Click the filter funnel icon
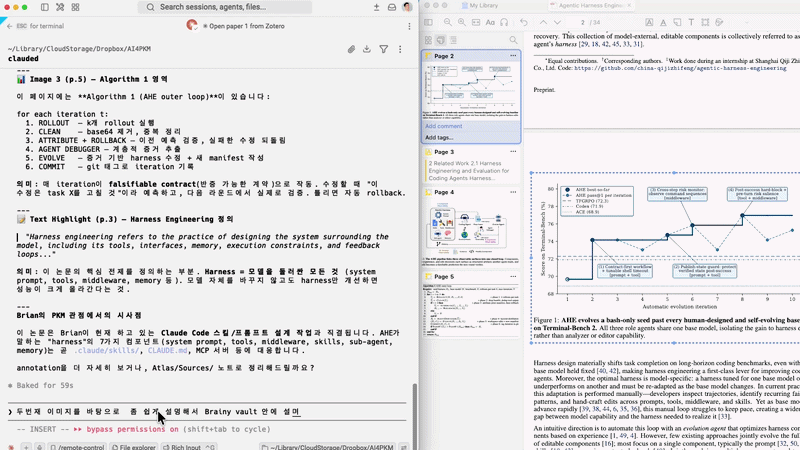The width and height of the screenshot is (800, 450). pyautogui.click(x=384, y=49)
